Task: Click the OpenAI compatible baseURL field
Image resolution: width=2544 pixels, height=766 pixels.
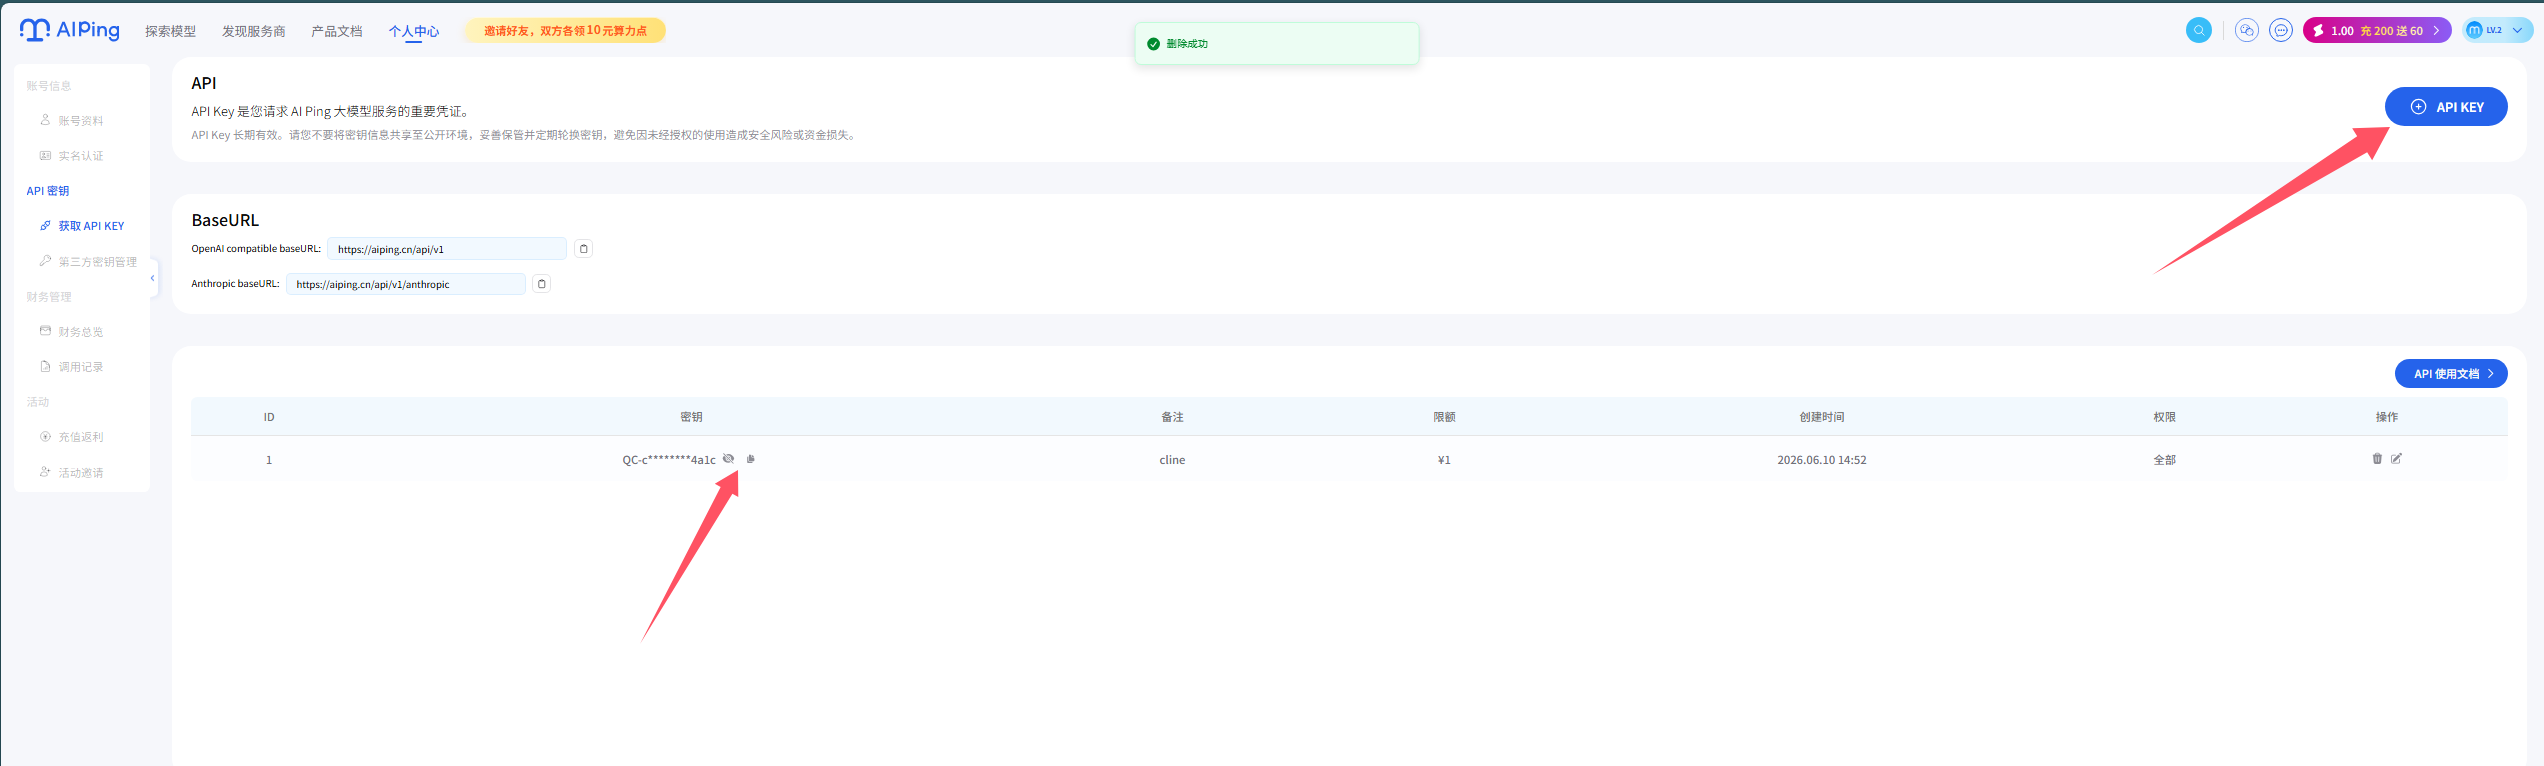Action: click(447, 249)
